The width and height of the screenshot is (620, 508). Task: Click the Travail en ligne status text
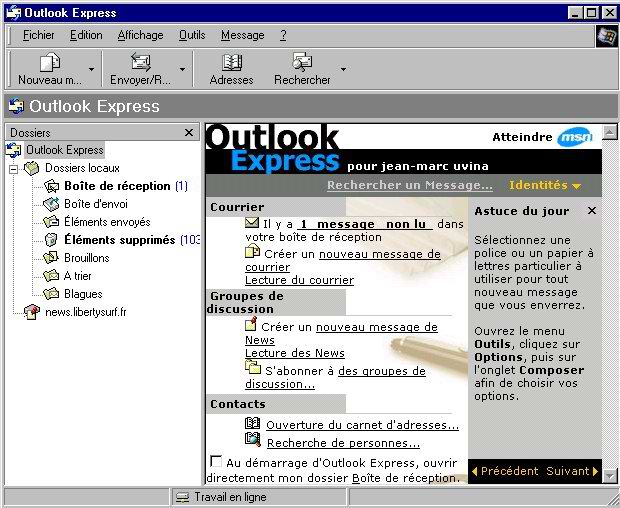(x=230, y=497)
